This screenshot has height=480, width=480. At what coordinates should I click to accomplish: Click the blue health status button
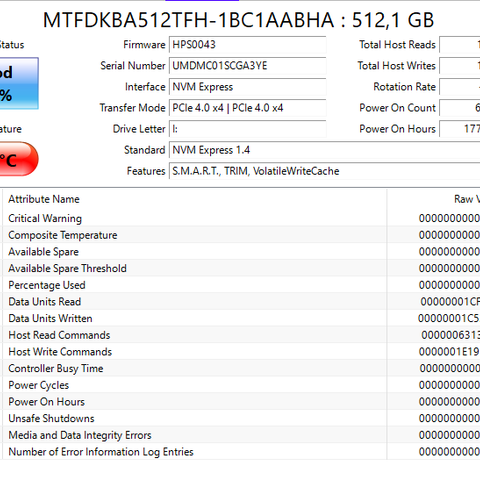pyautogui.click(x=19, y=83)
